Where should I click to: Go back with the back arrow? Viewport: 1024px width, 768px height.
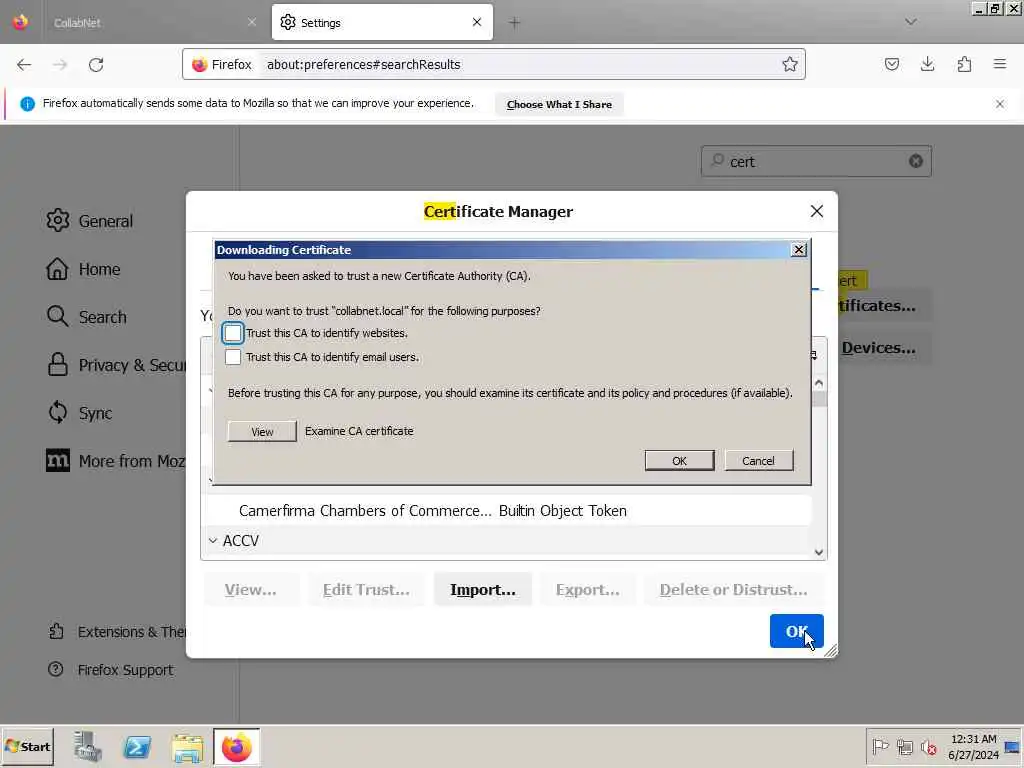(x=24, y=65)
